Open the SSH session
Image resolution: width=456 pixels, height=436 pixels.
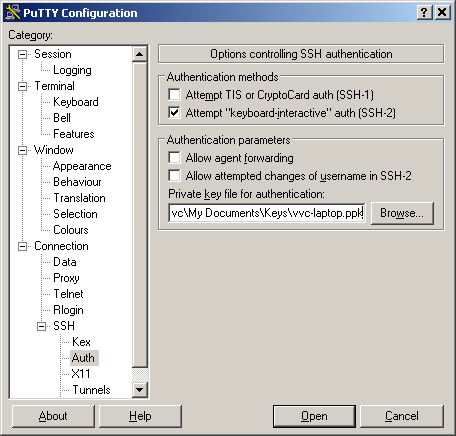(x=314, y=416)
